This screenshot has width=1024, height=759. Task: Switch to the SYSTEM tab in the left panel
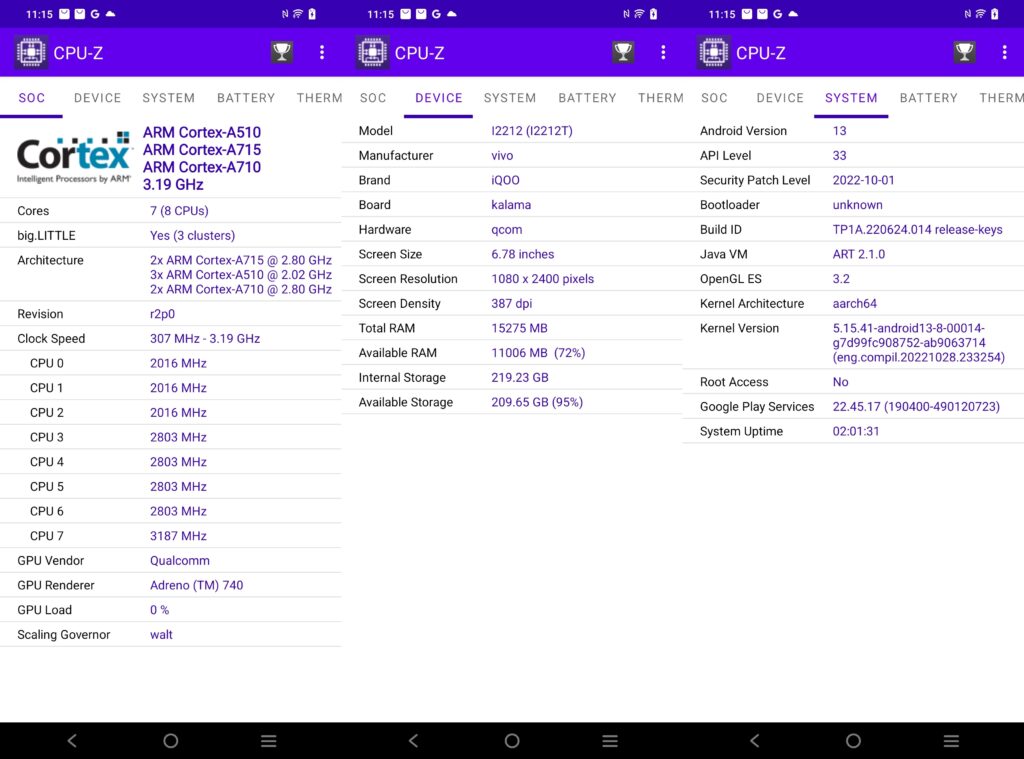click(168, 98)
